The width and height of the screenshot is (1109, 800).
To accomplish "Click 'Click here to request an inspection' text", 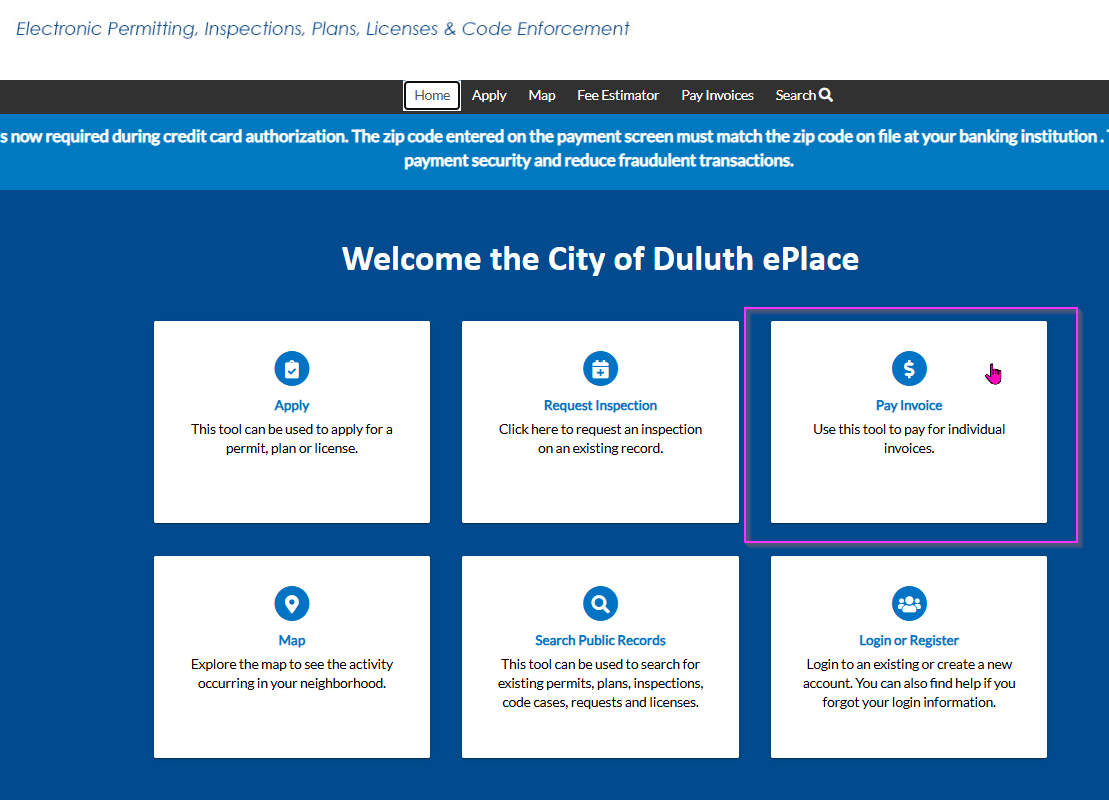I will pyautogui.click(x=600, y=439).
